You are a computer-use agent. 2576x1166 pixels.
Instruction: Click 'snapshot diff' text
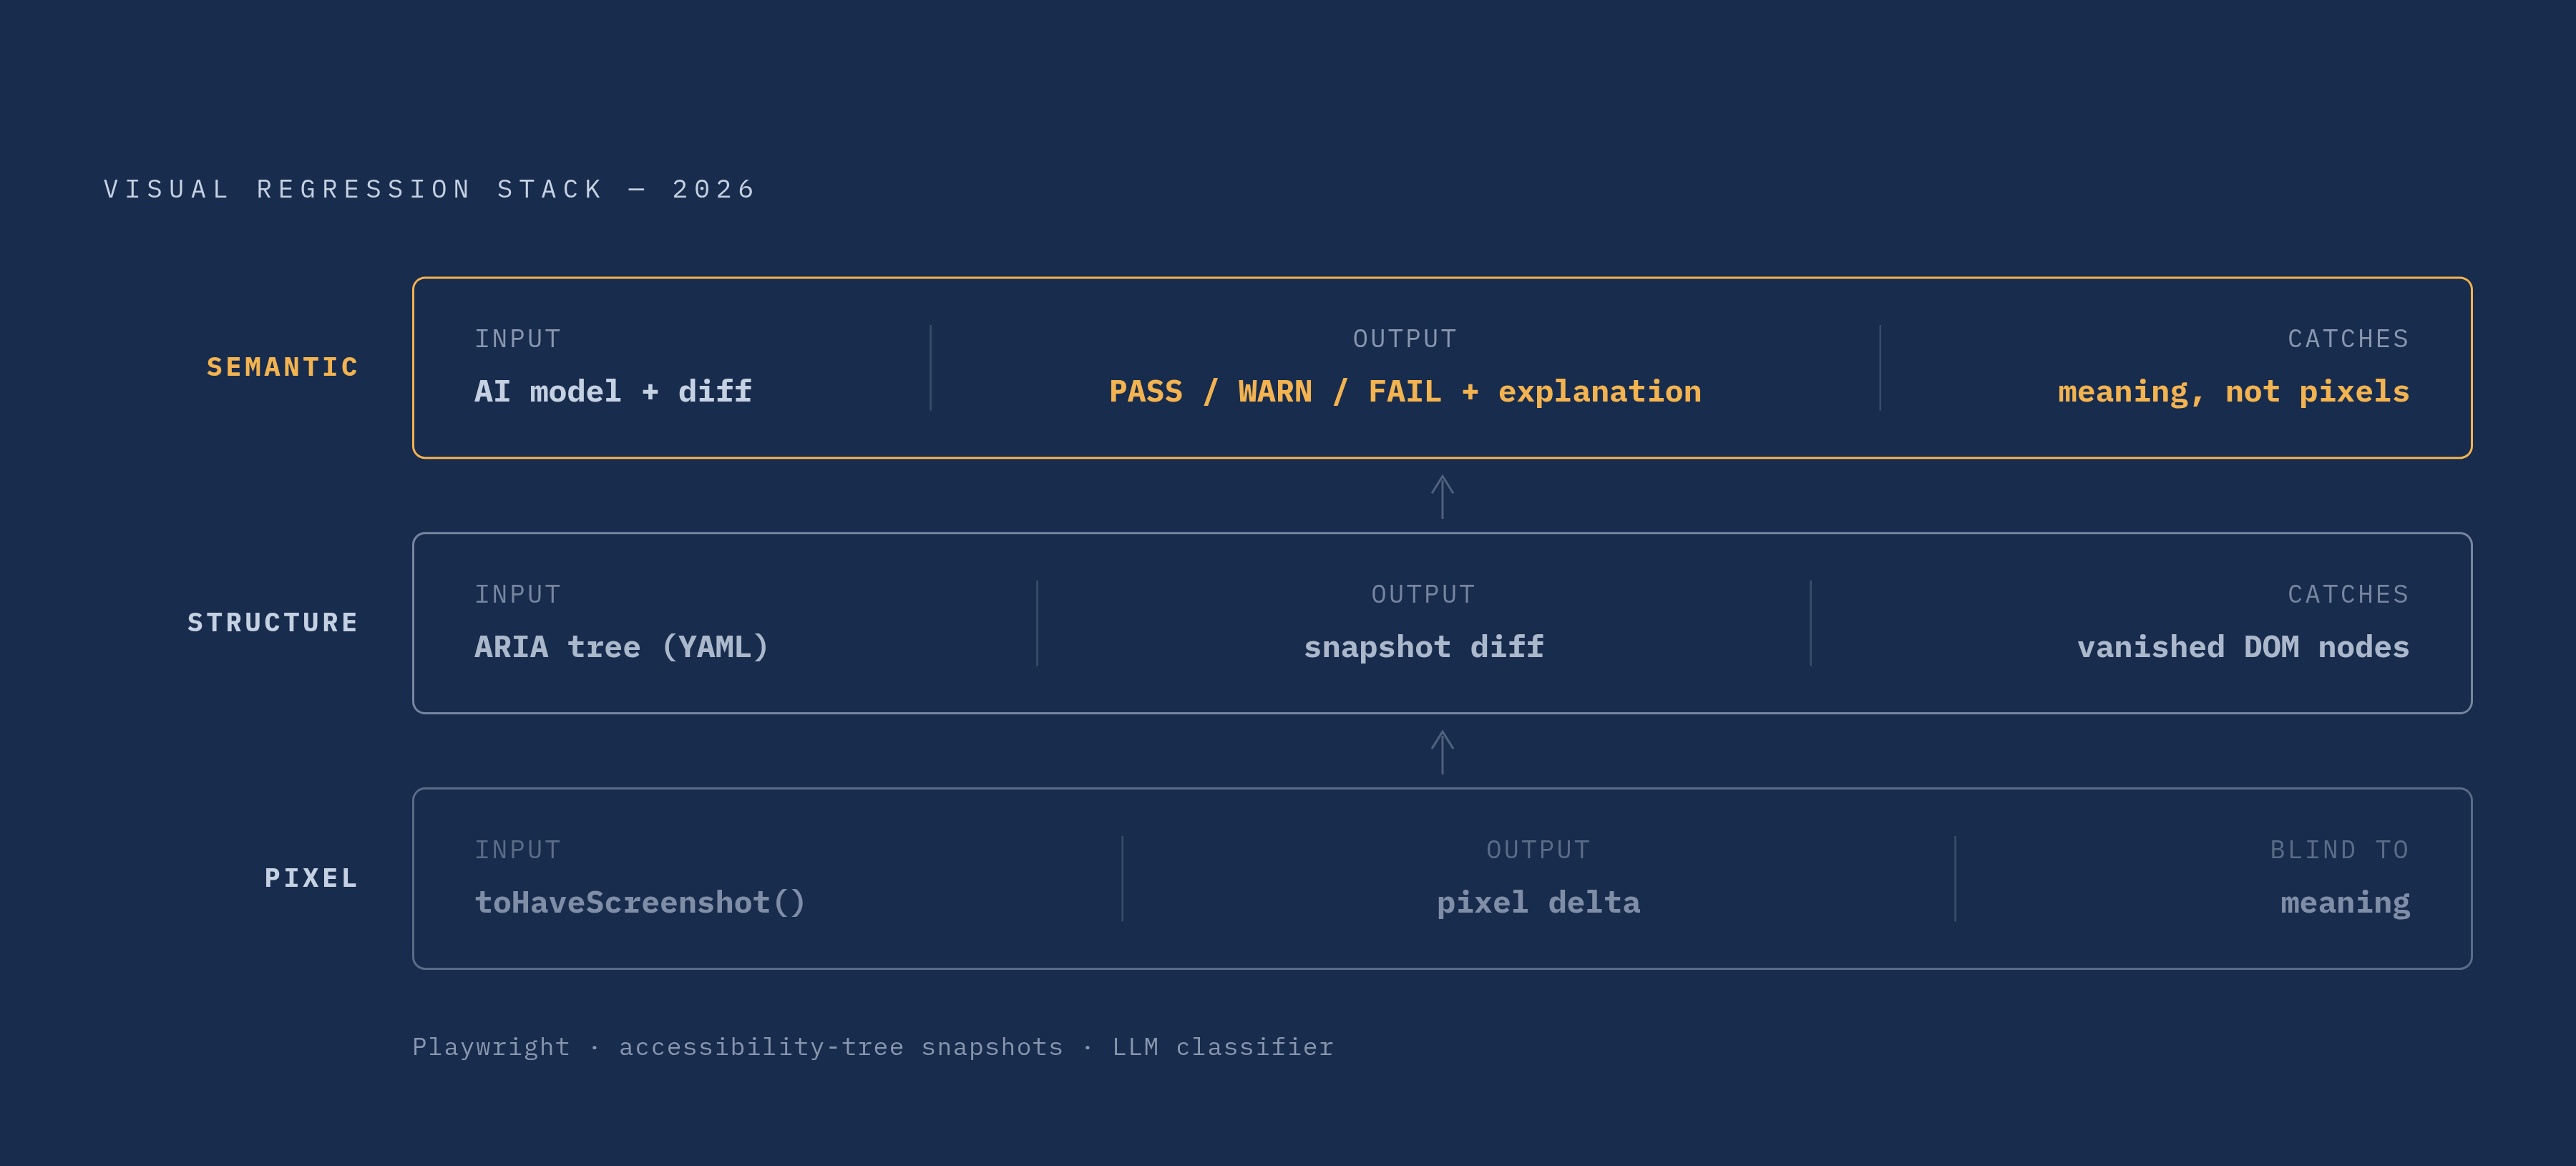1423,647
